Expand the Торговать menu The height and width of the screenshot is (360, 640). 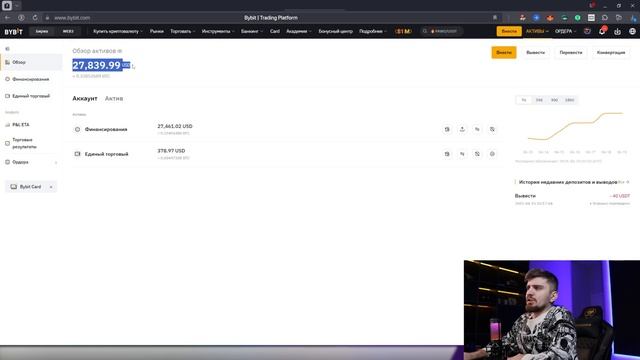click(x=182, y=31)
